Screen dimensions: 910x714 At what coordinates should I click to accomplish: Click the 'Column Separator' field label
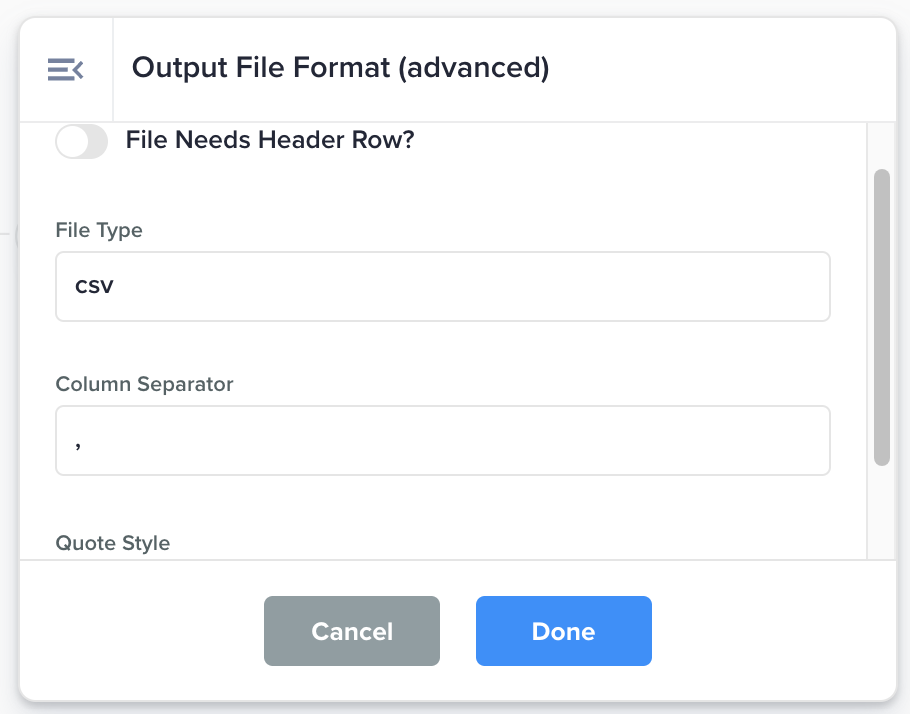pos(144,384)
